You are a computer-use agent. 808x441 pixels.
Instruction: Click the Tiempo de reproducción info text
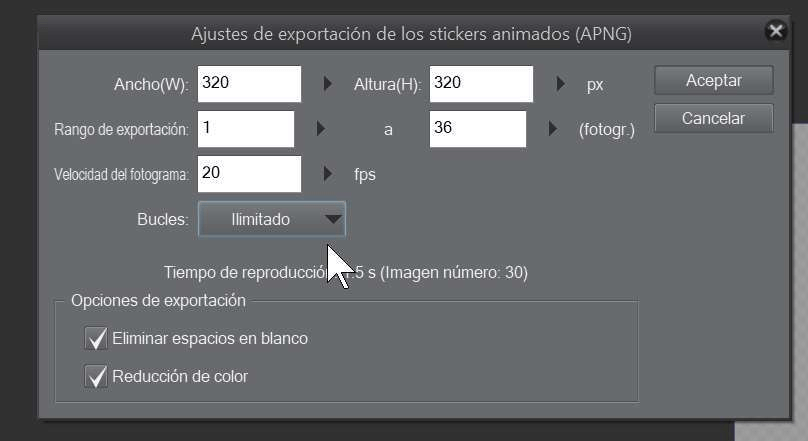point(346,272)
